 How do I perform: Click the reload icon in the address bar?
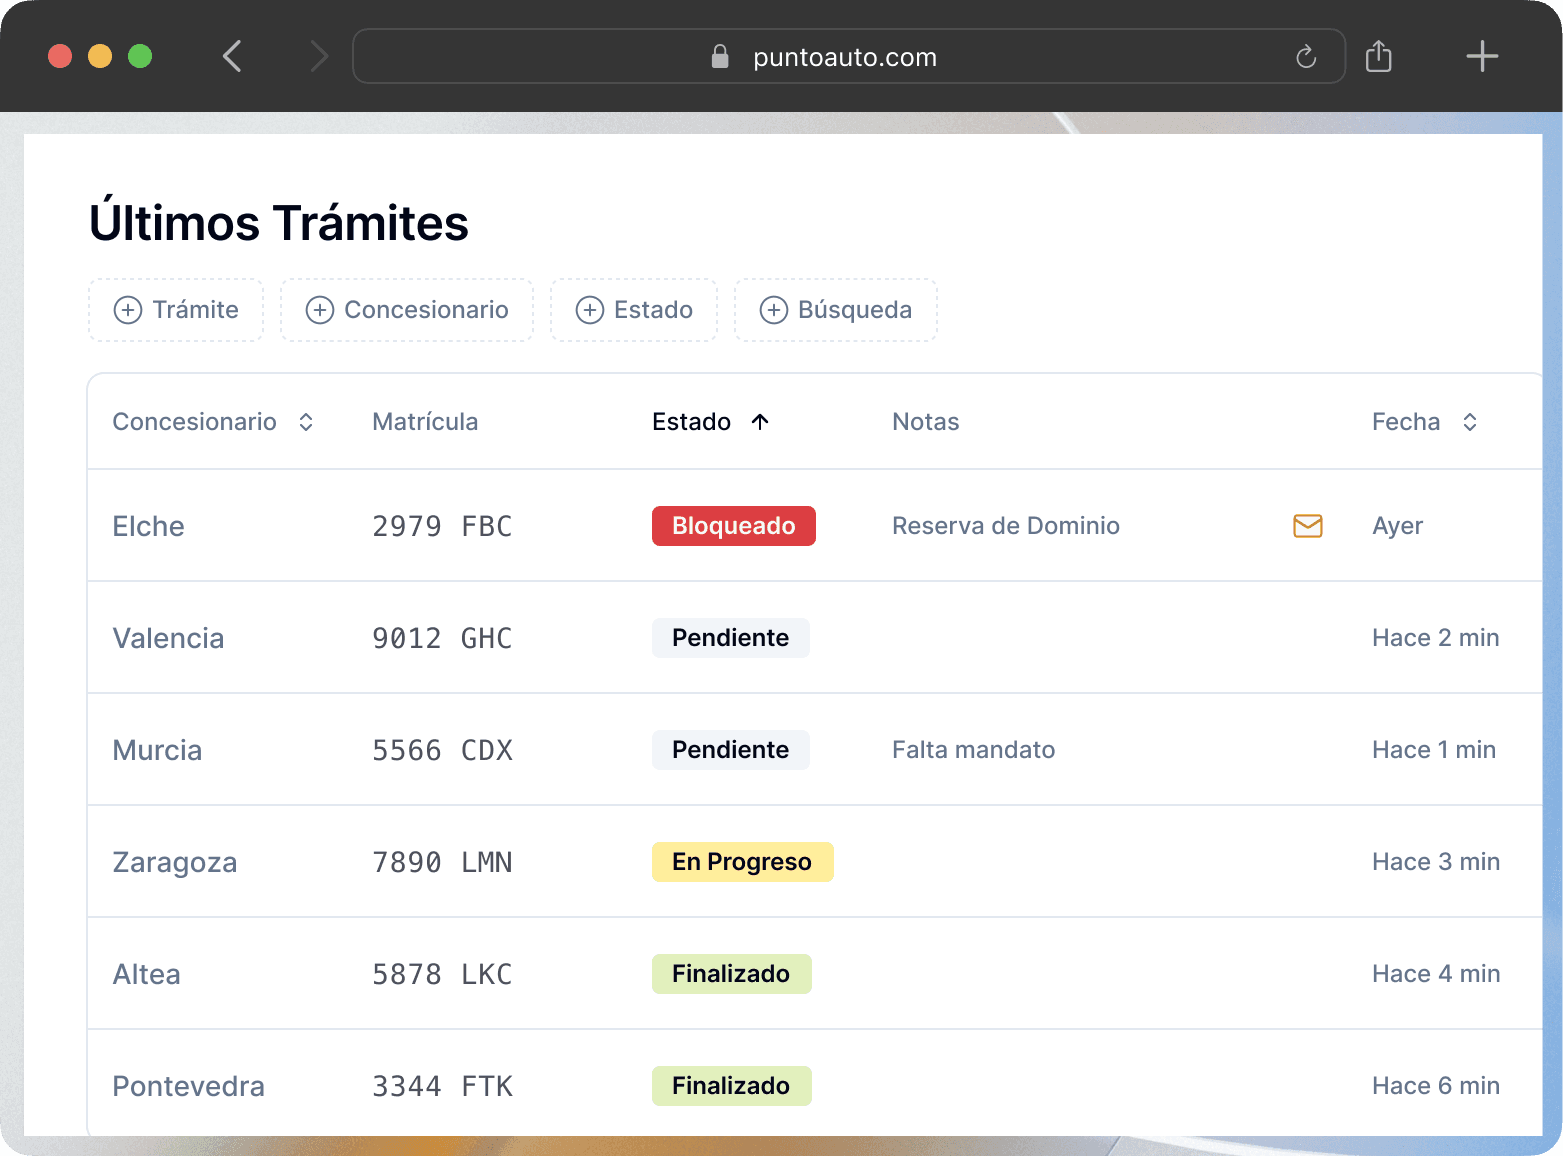[x=1305, y=56]
